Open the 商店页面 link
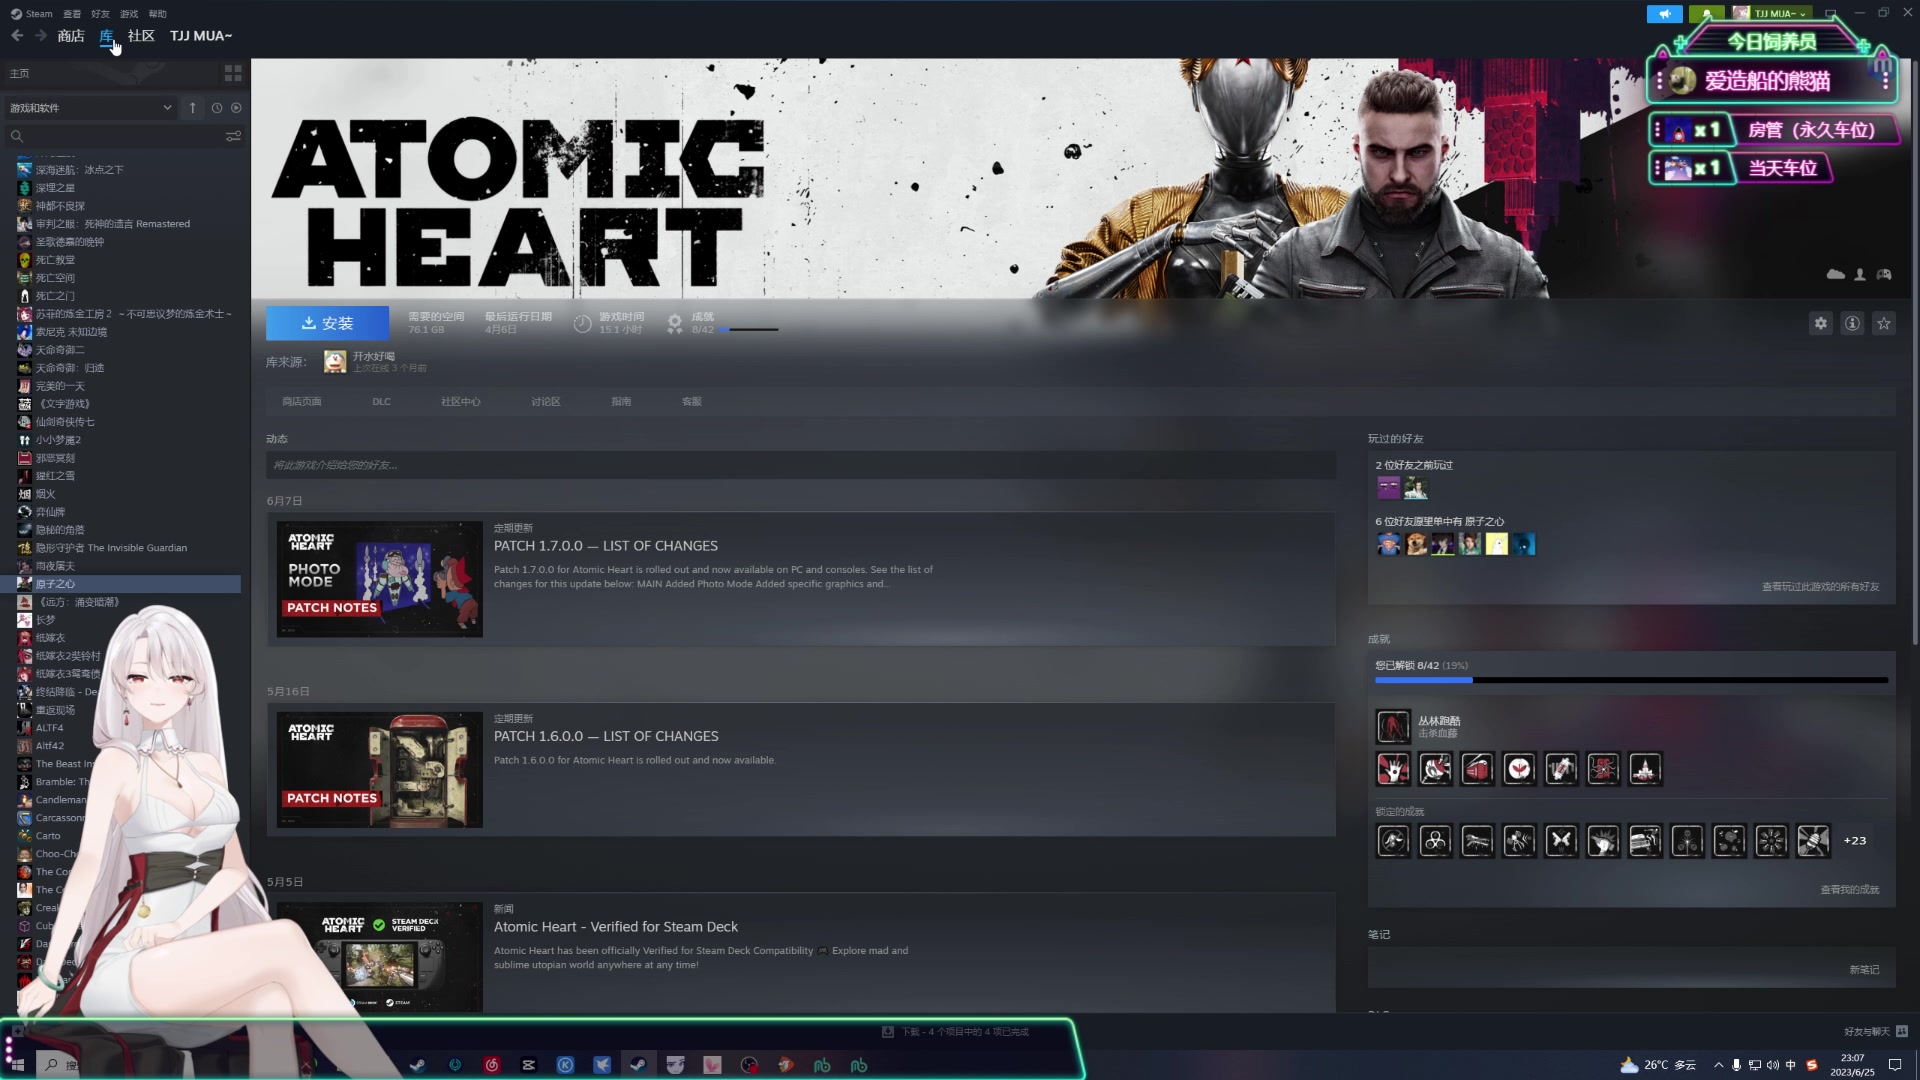The width and height of the screenshot is (1920, 1080). 302,402
